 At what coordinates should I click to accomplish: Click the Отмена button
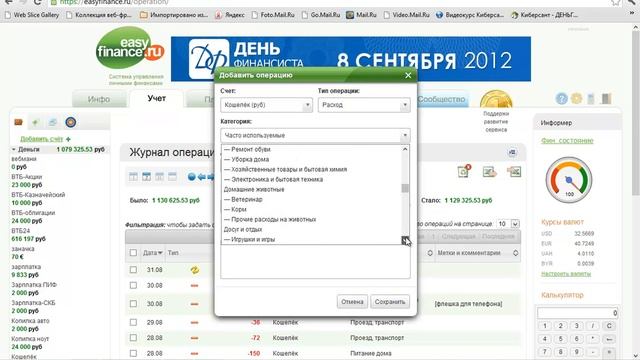click(x=352, y=302)
